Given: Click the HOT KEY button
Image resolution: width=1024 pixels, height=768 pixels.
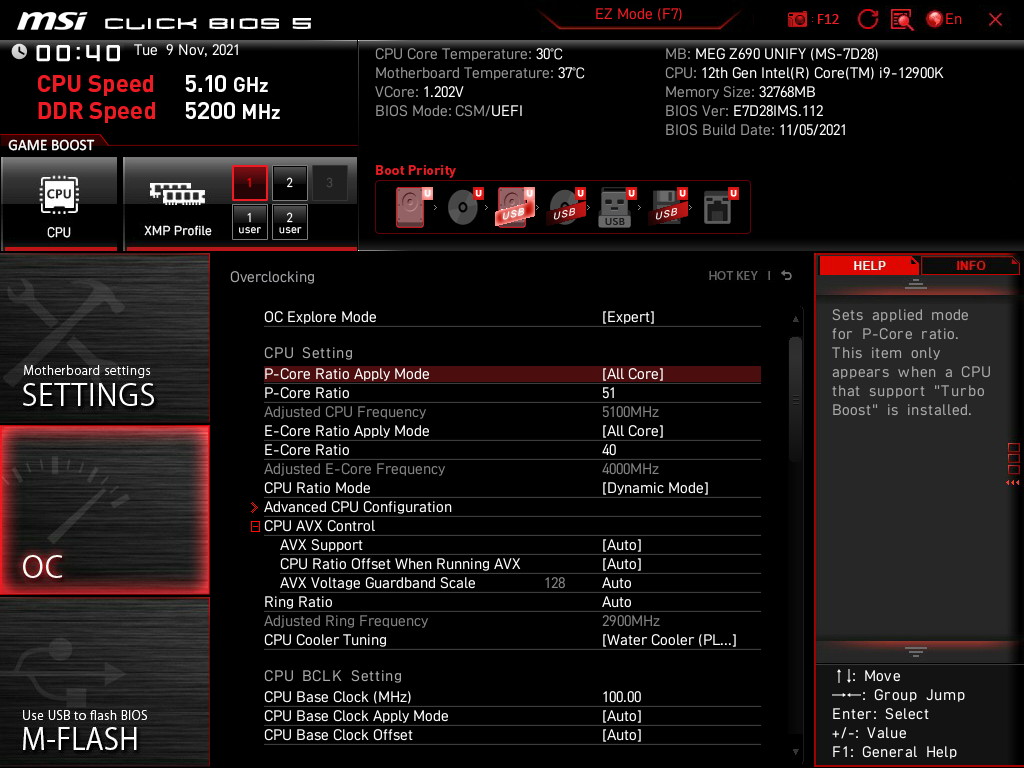Looking at the screenshot, I should [x=733, y=276].
